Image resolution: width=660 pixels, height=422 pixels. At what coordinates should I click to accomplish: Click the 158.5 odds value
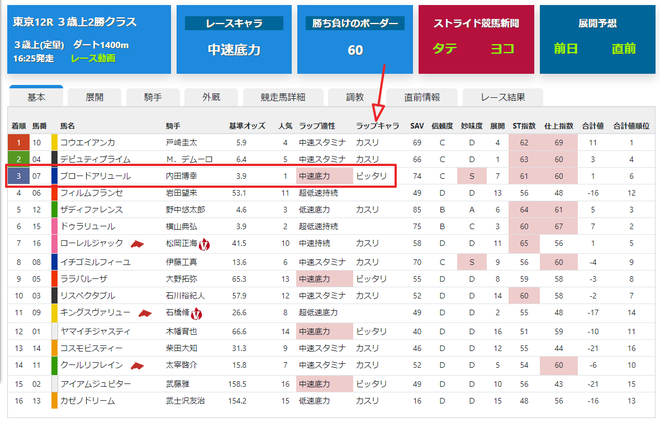[237, 384]
